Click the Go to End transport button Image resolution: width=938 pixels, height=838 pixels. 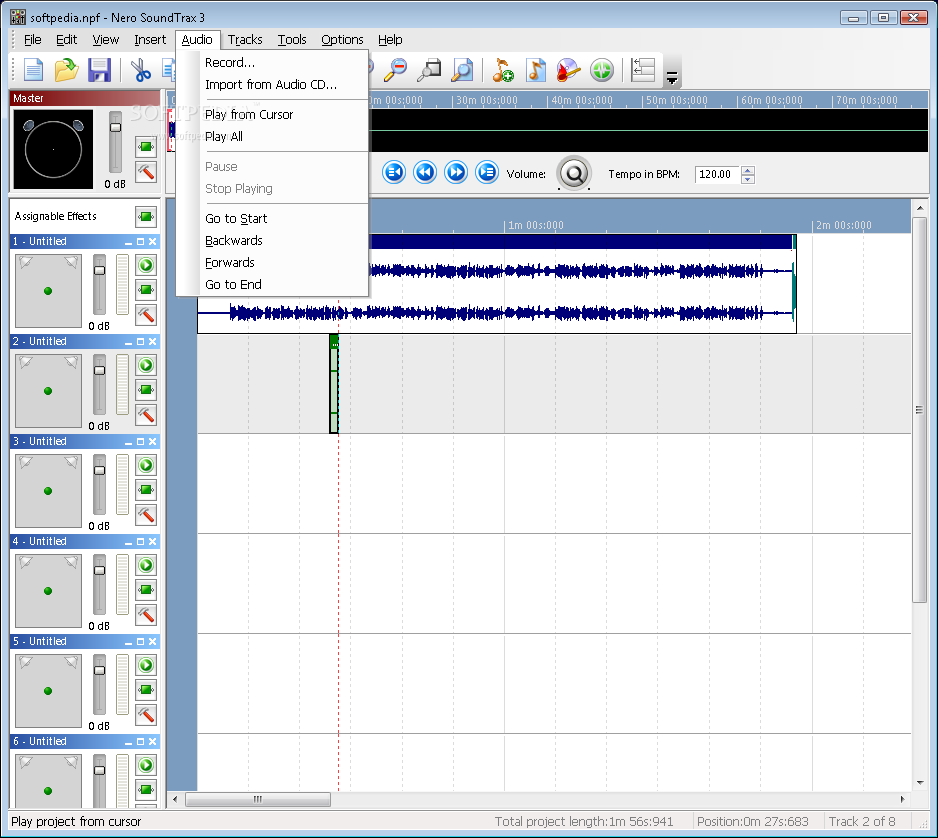(x=487, y=173)
